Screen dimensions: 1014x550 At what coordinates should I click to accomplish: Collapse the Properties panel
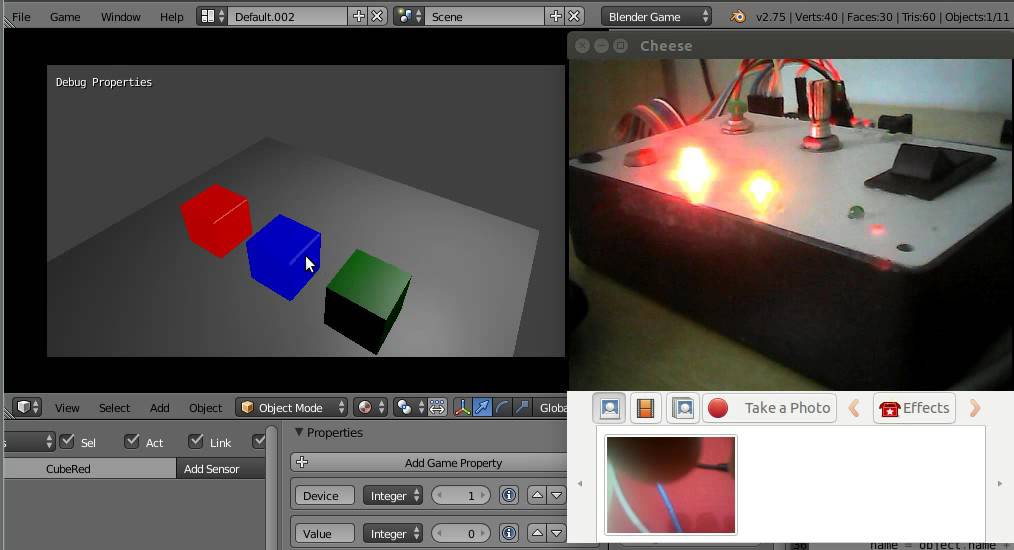[x=299, y=432]
